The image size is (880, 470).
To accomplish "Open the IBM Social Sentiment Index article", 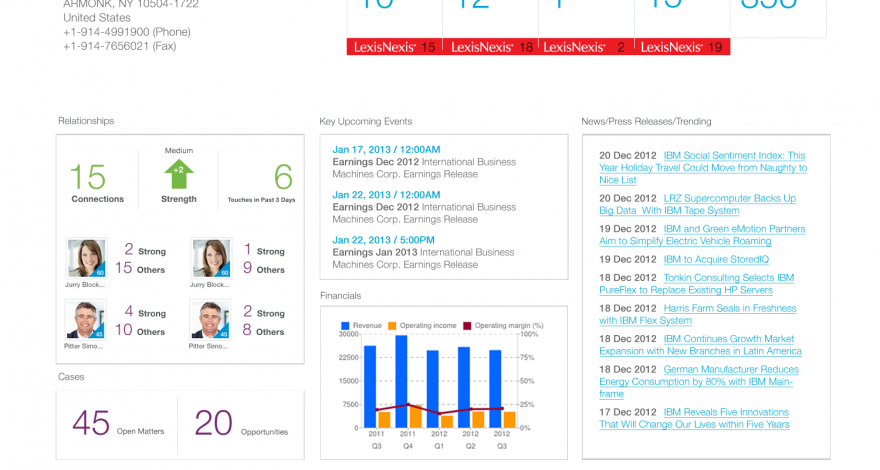I will coord(703,167).
